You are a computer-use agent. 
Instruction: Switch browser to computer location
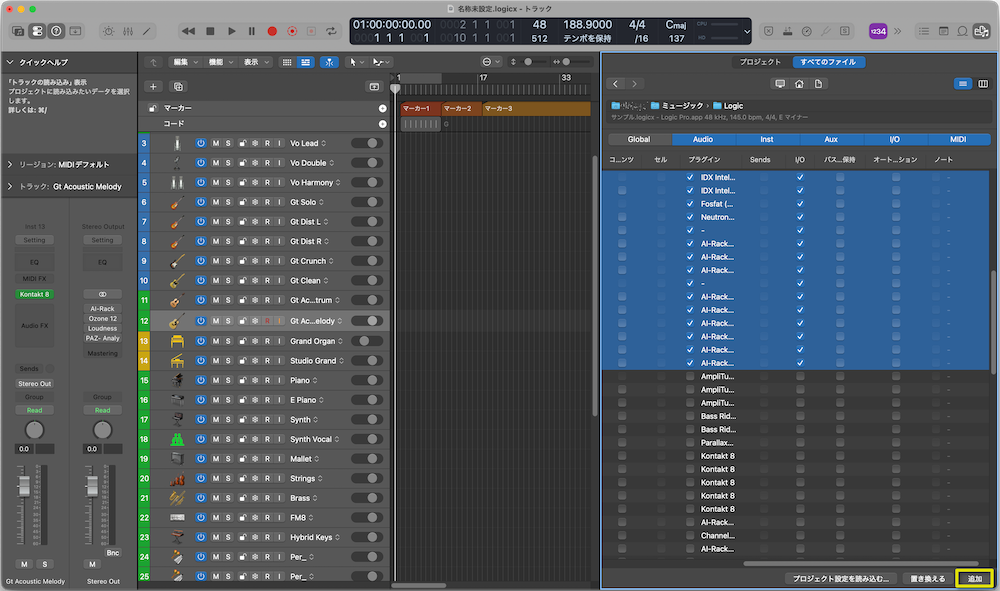tap(779, 84)
